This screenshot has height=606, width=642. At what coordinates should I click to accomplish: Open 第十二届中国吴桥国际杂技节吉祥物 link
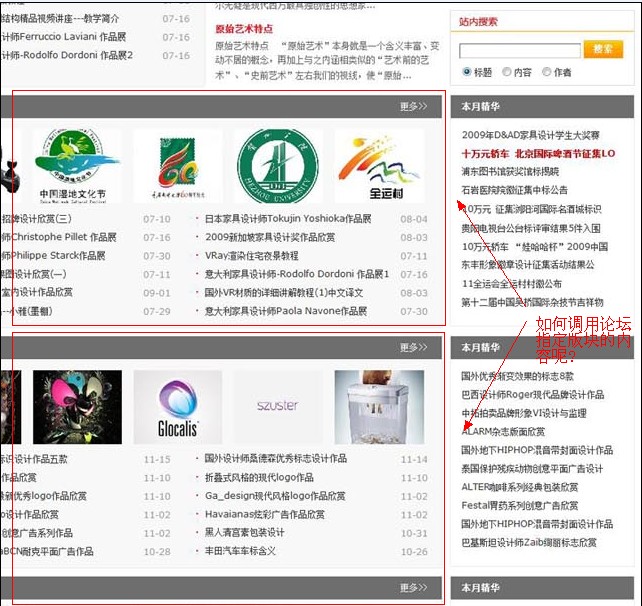[533, 302]
